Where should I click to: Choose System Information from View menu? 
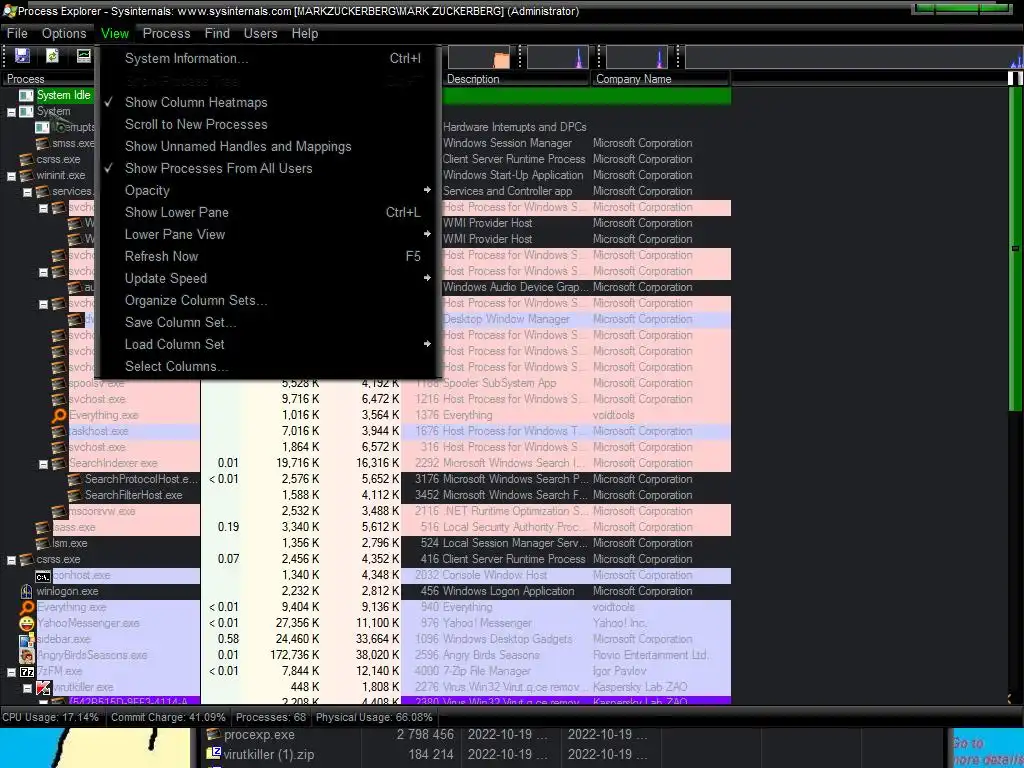click(x=266, y=59)
